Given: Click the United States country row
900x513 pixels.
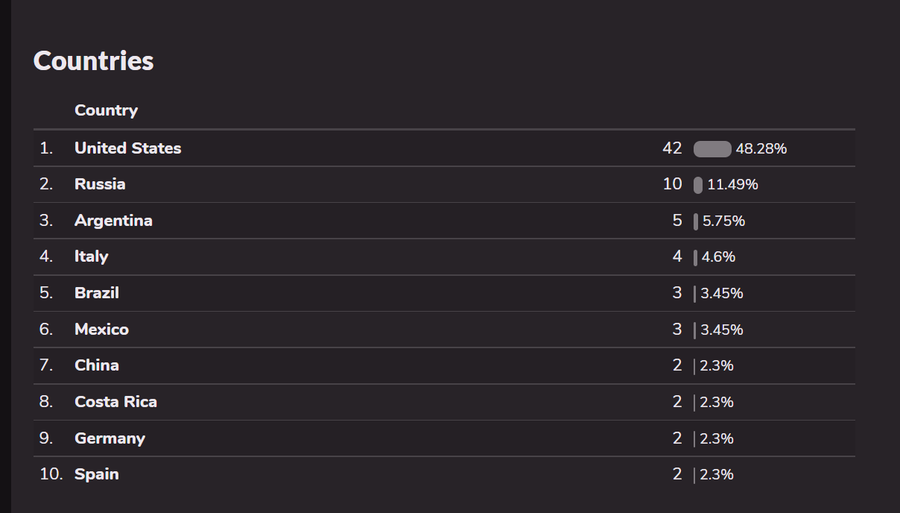Looking at the screenshot, I should click(x=444, y=148).
